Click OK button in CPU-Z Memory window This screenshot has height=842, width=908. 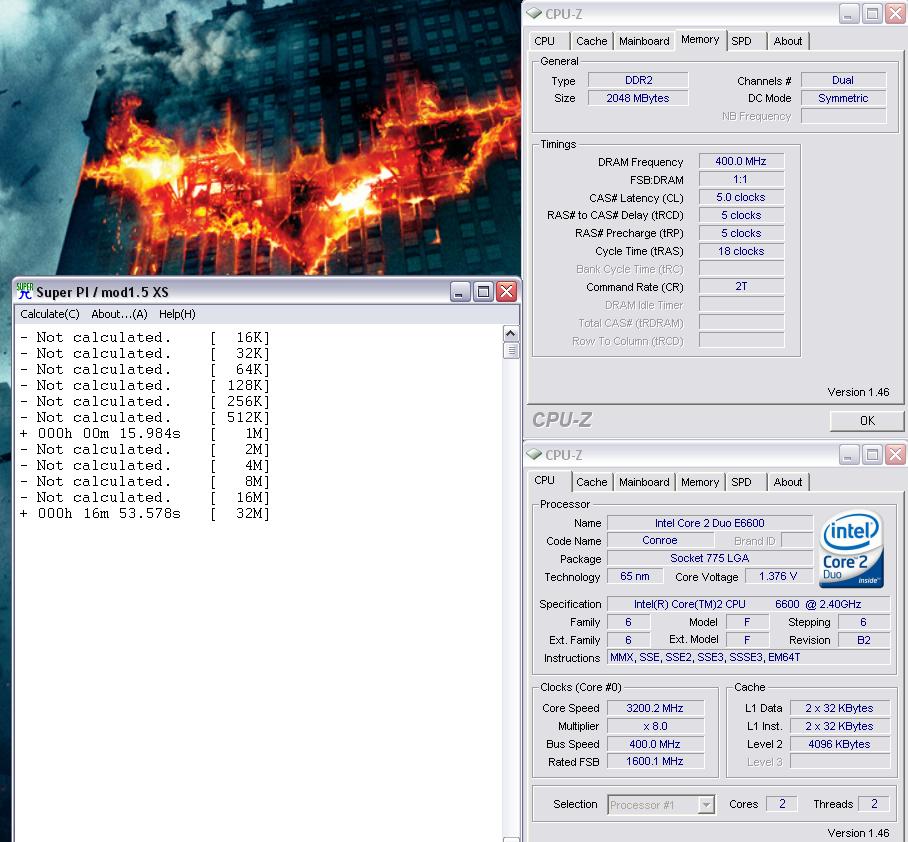tap(867, 421)
